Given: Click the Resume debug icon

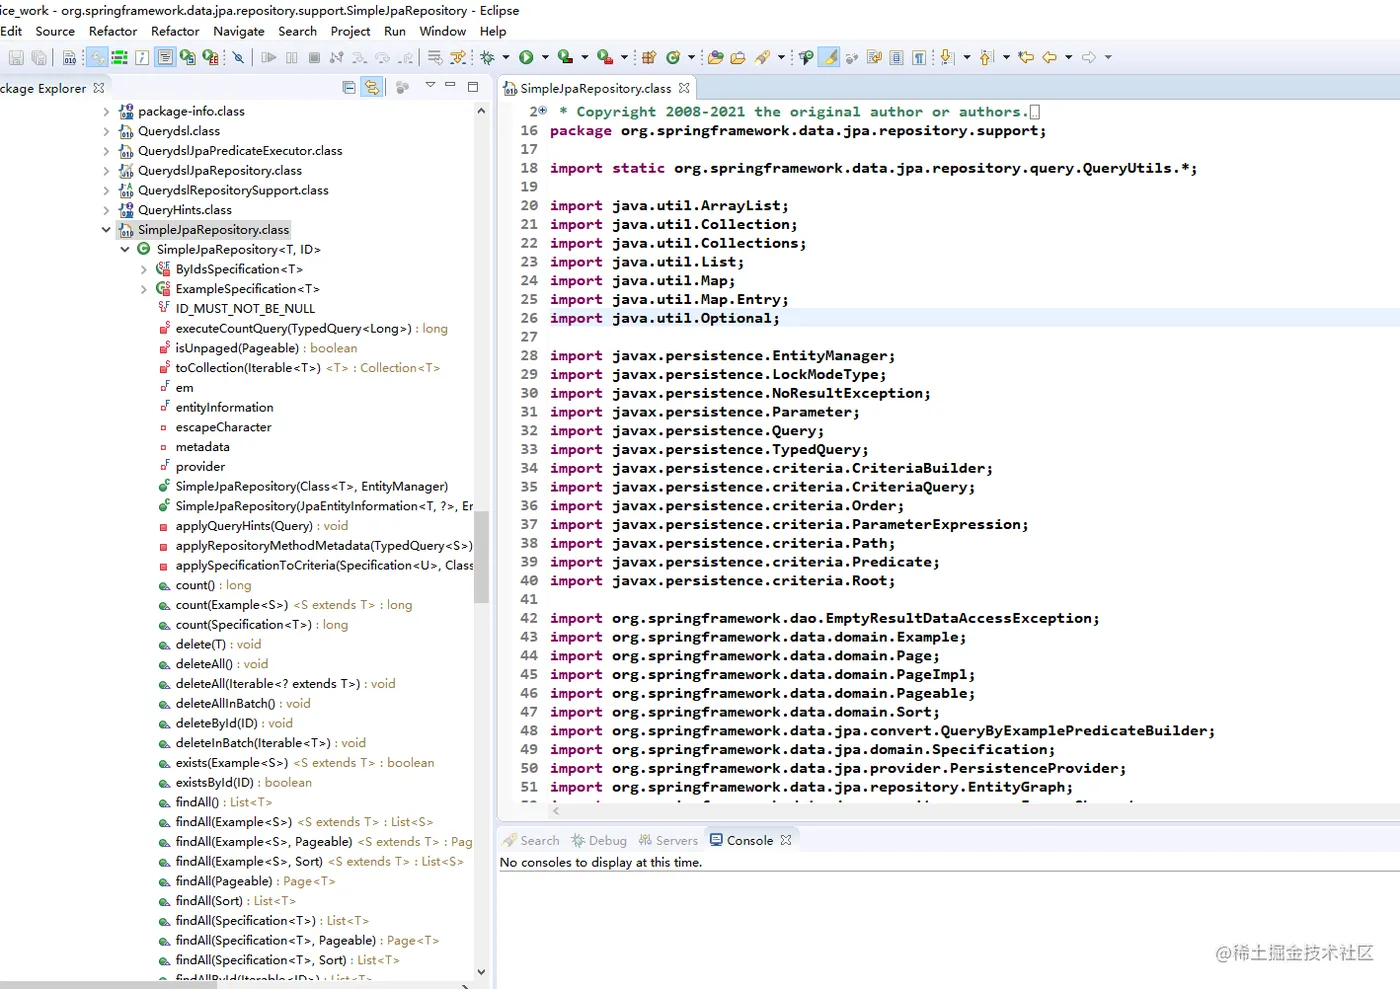Looking at the screenshot, I should click(x=268, y=57).
